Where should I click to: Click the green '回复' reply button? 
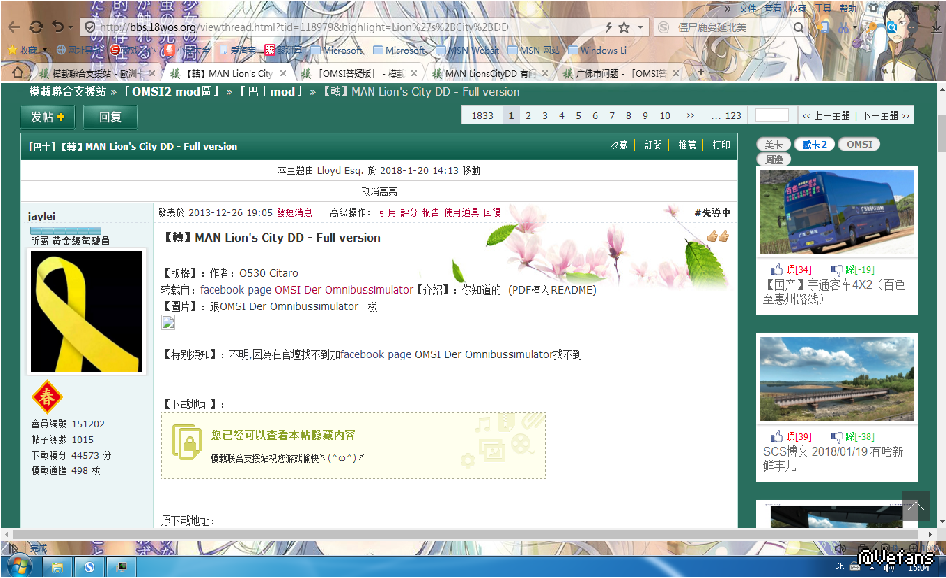110,116
